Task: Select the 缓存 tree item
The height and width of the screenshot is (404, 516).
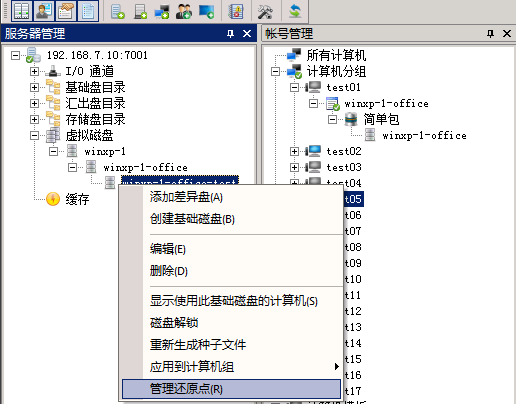Action: [x=77, y=199]
